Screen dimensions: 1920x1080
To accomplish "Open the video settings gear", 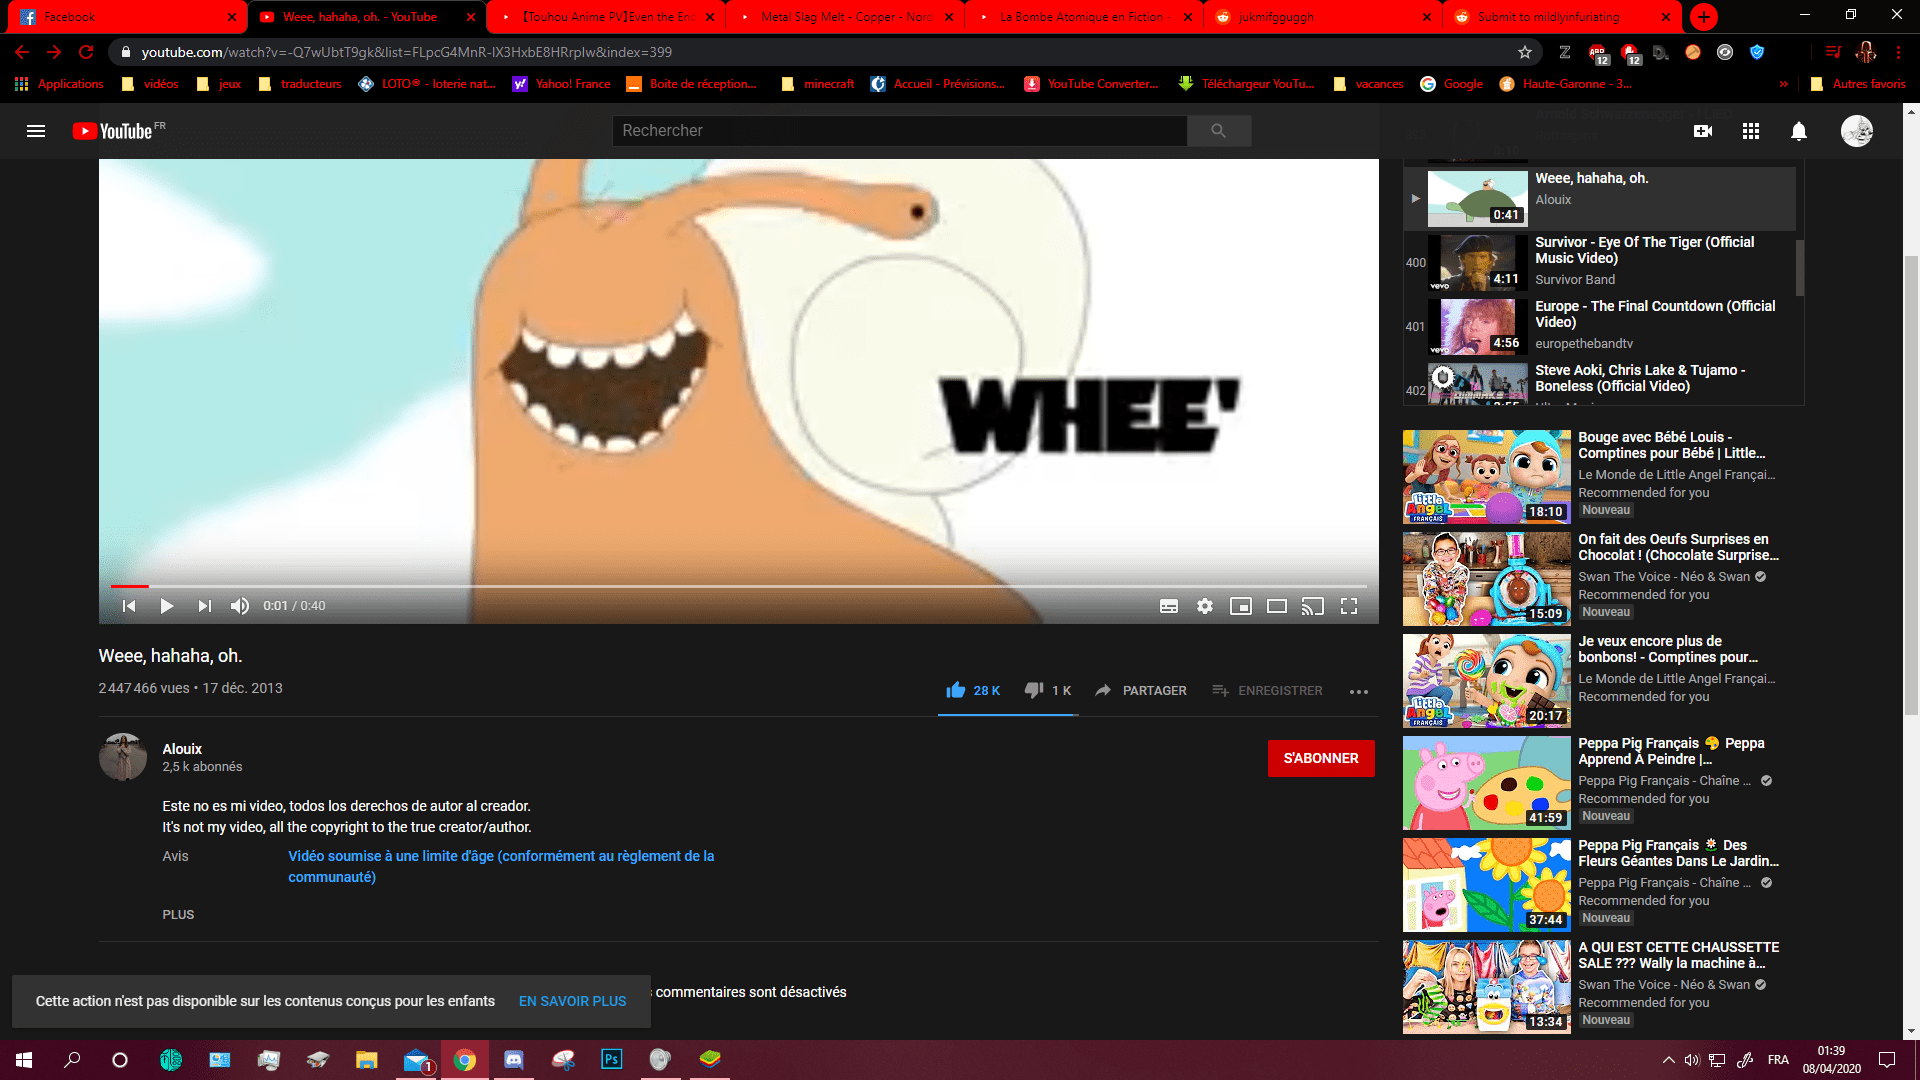I will [1205, 606].
